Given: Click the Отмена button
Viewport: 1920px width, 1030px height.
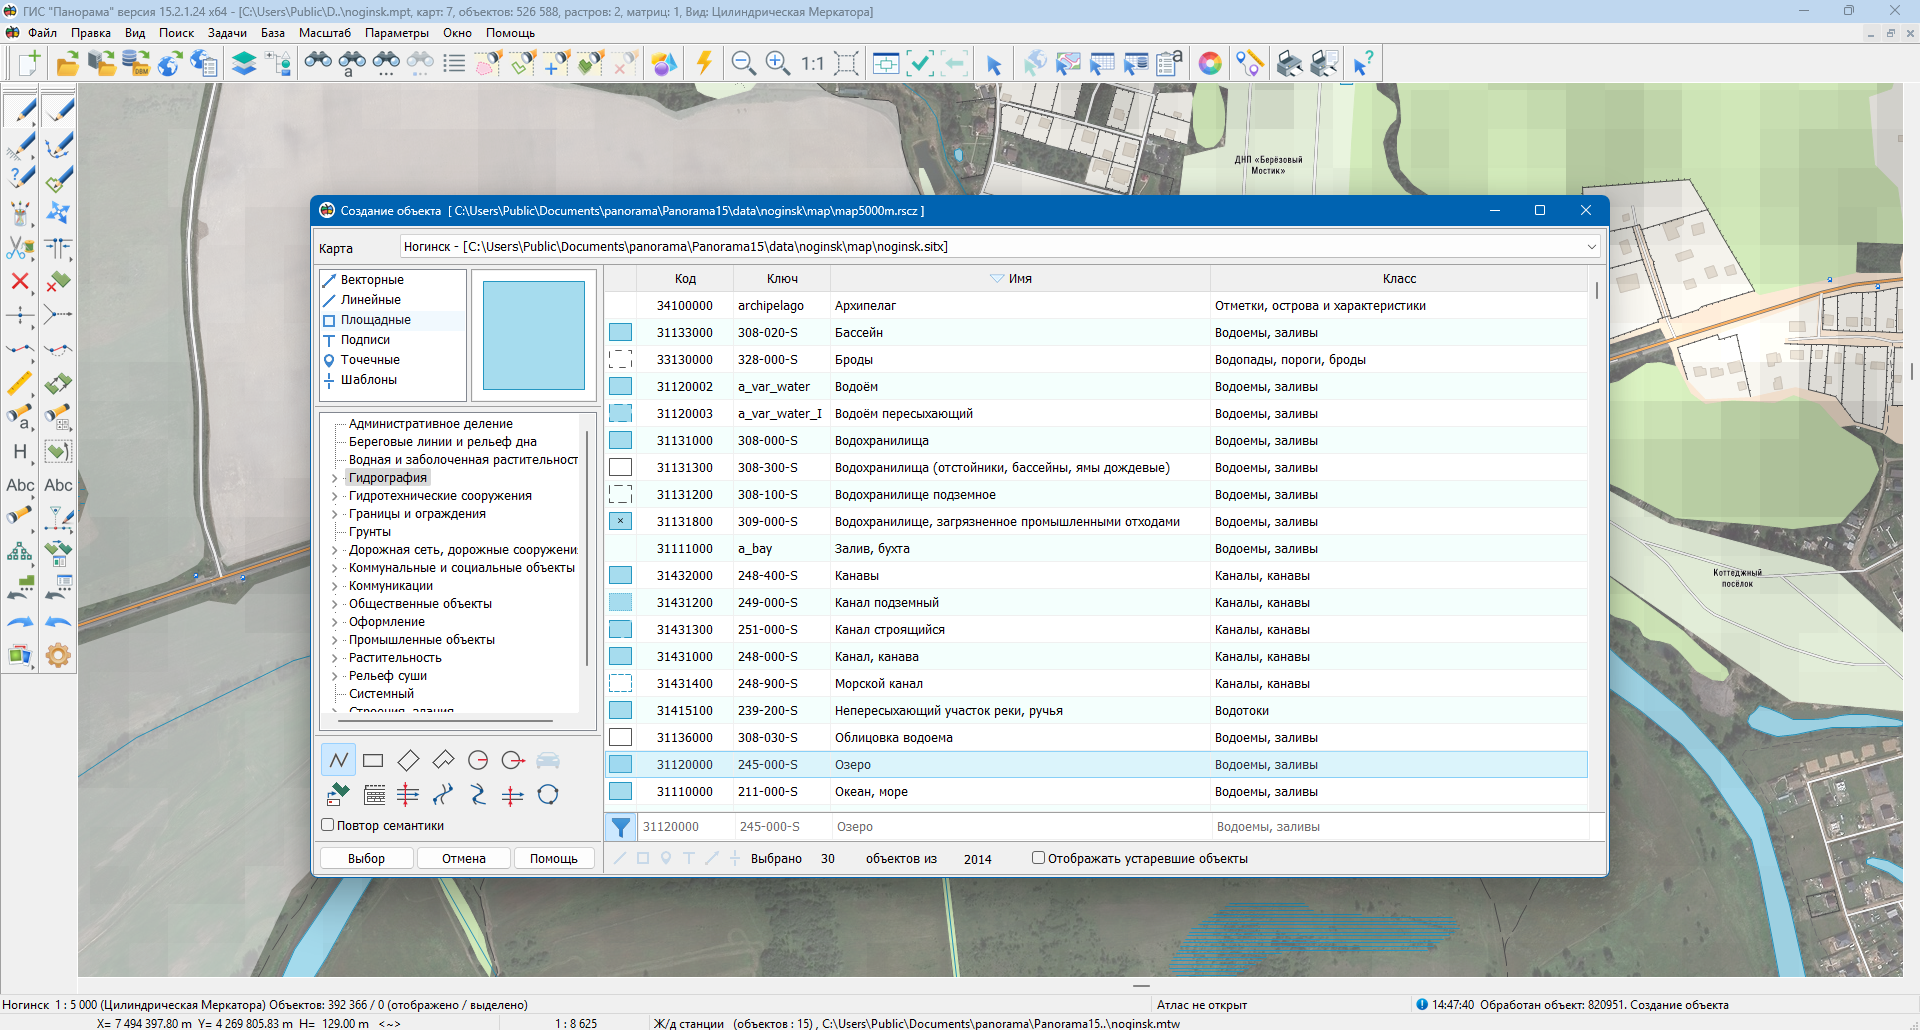Looking at the screenshot, I should (x=464, y=858).
